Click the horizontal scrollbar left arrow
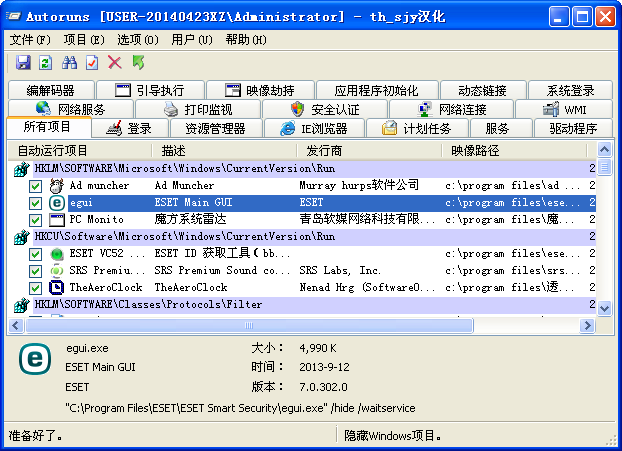The height and width of the screenshot is (451, 622). pos(15,326)
